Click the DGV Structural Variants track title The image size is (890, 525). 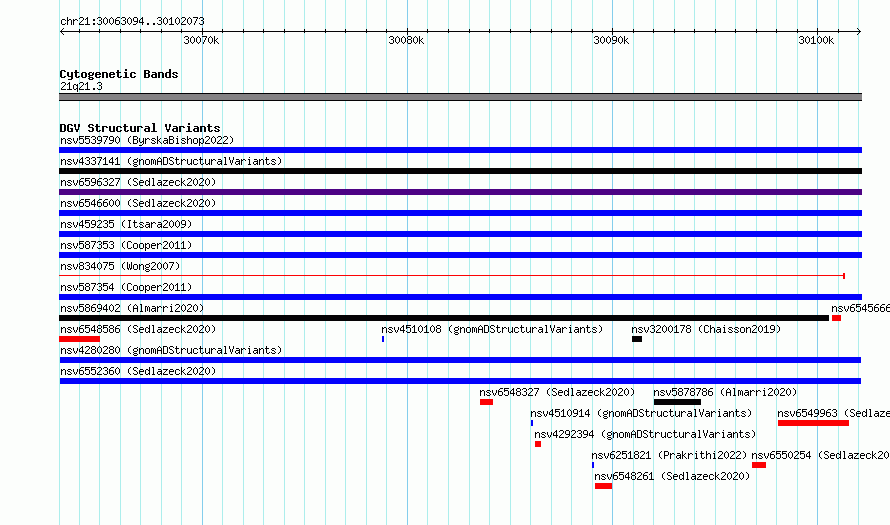[140, 128]
